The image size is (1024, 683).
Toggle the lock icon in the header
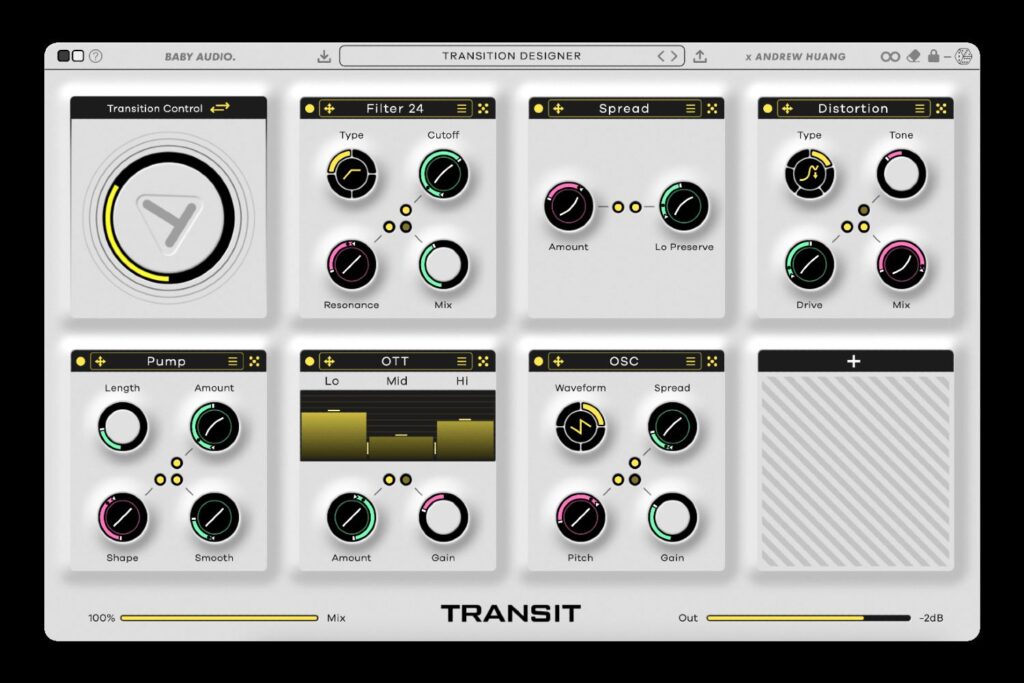point(934,56)
